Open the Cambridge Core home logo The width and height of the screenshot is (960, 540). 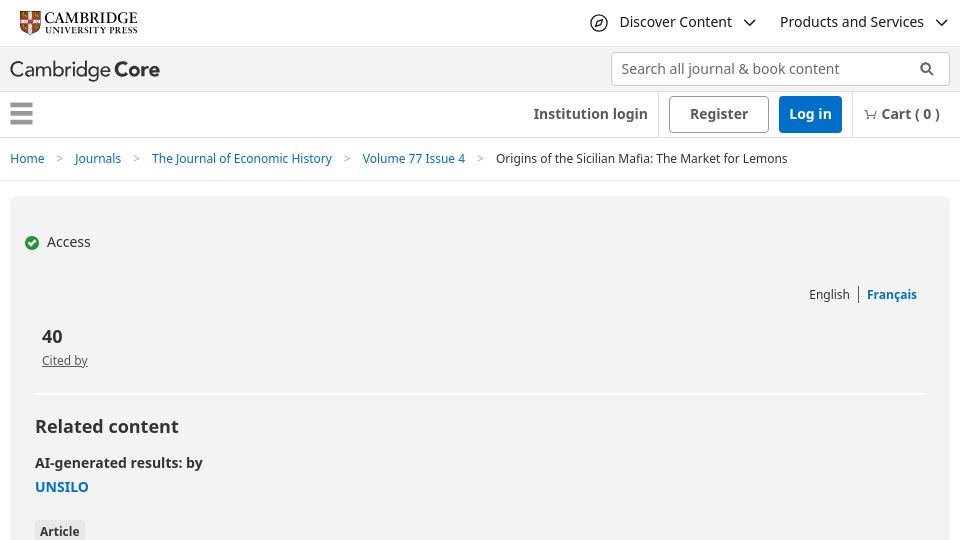point(84,70)
